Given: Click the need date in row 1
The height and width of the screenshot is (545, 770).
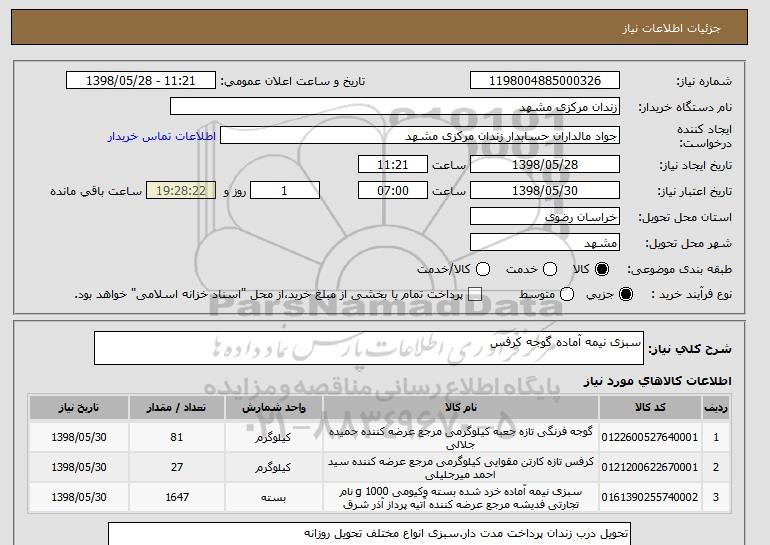Looking at the screenshot, I should pyautogui.click(x=79, y=437).
